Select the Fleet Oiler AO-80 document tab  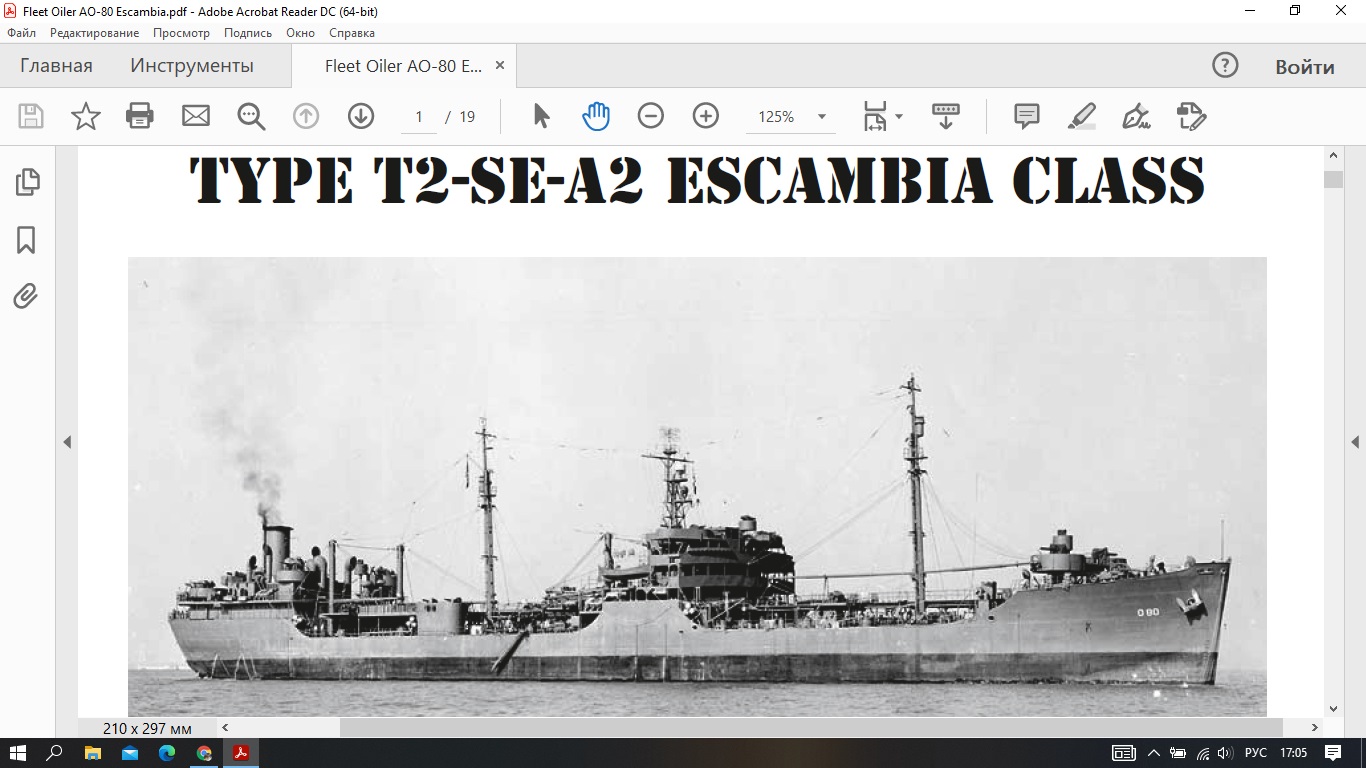[403, 66]
